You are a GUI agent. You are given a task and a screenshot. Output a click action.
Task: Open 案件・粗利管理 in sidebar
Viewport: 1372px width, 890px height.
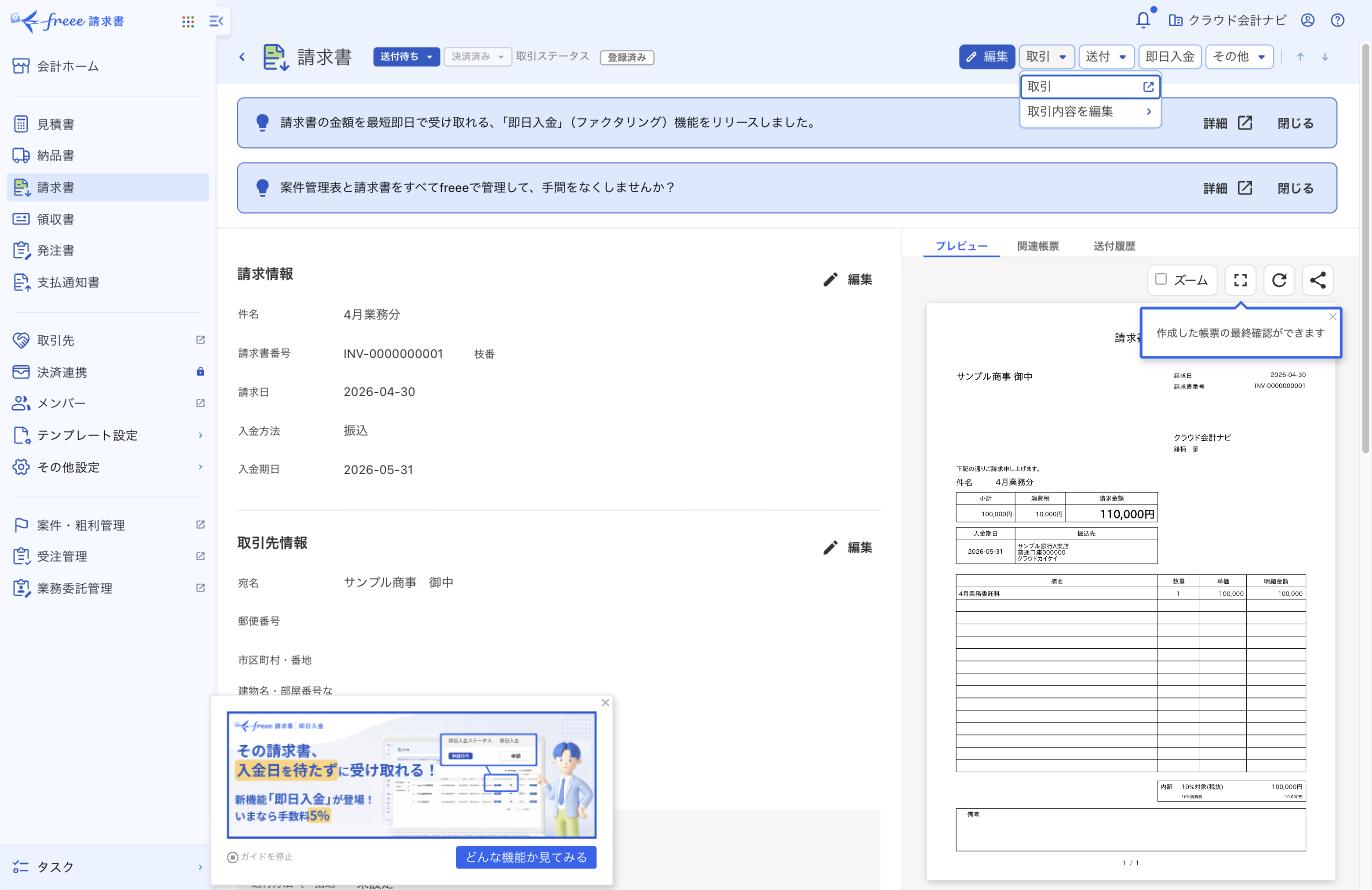tap(108, 525)
